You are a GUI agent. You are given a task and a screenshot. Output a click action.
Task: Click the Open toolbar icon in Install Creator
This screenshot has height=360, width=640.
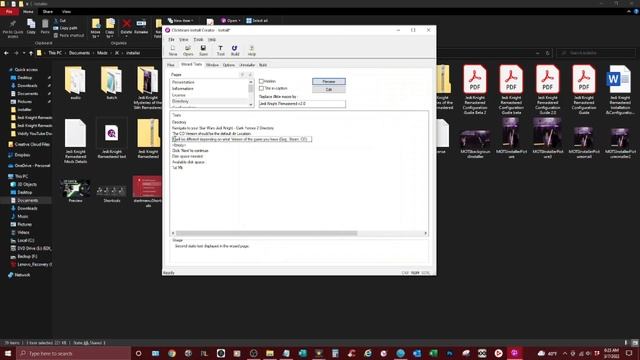click(188, 51)
